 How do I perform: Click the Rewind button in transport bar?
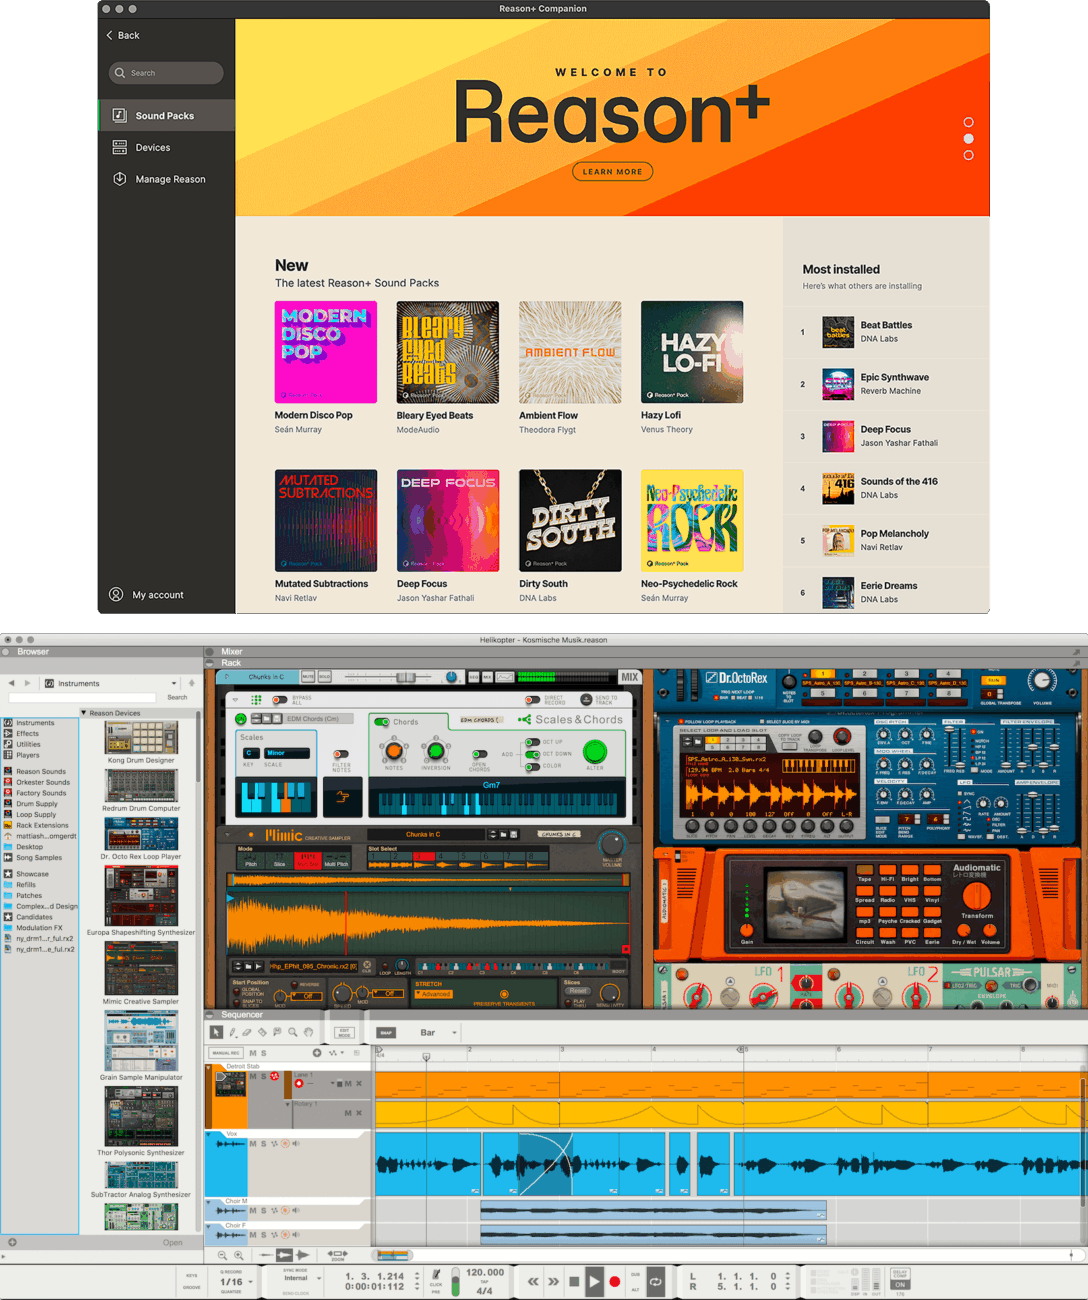pos(533,1281)
